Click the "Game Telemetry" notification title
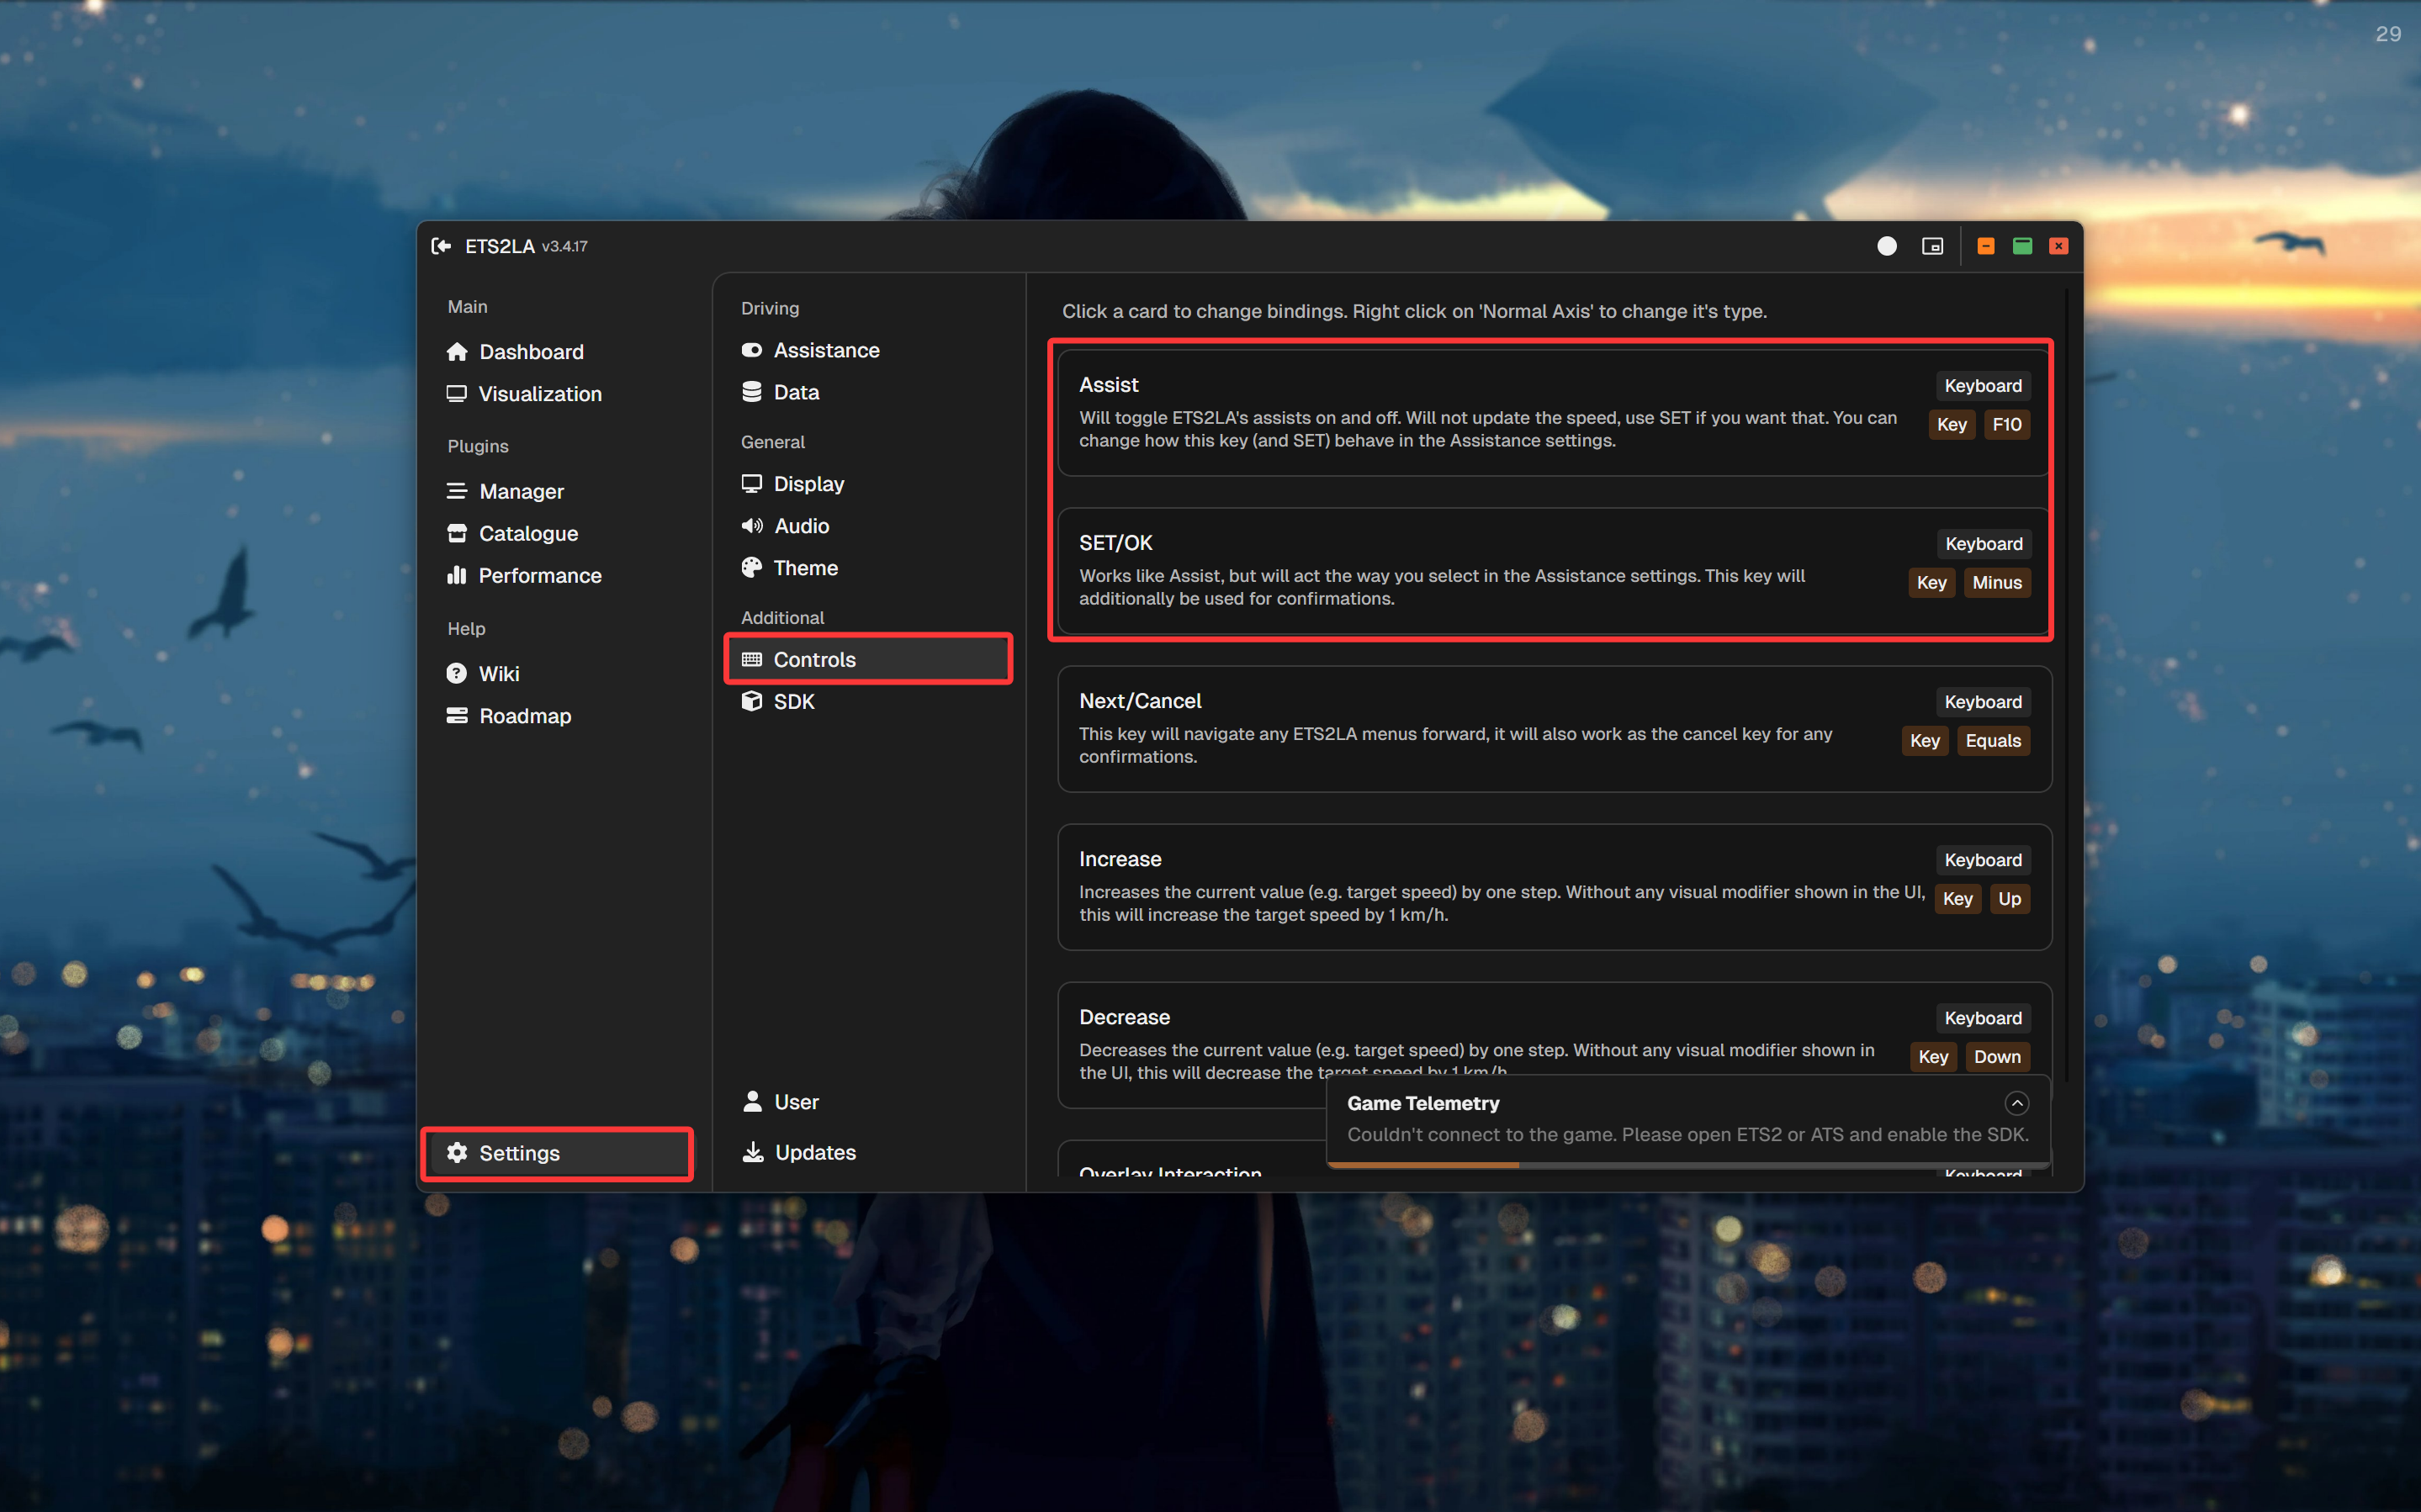 (x=1423, y=1103)
